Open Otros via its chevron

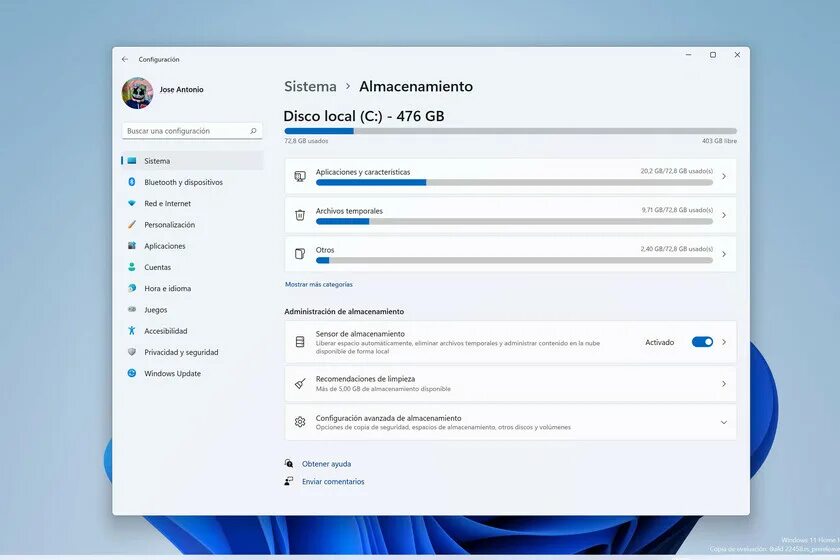point(724,254)
